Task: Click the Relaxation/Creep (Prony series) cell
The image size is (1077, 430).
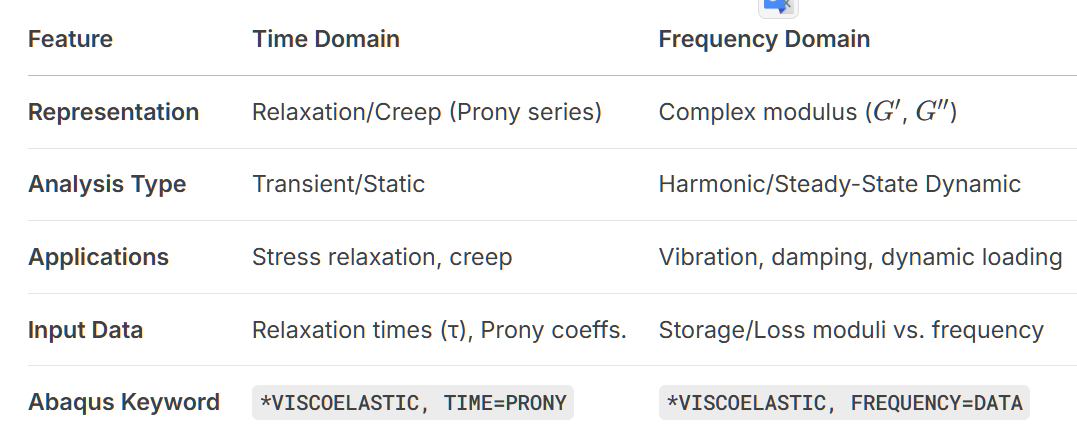Action: pyautogui.click(x=427, y=112)
